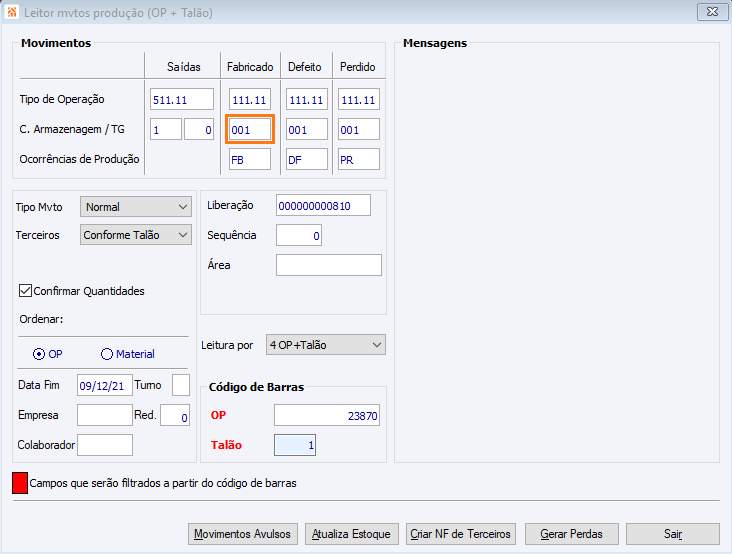Click the Perdido column header
The image size is (732, 554).
358,67
